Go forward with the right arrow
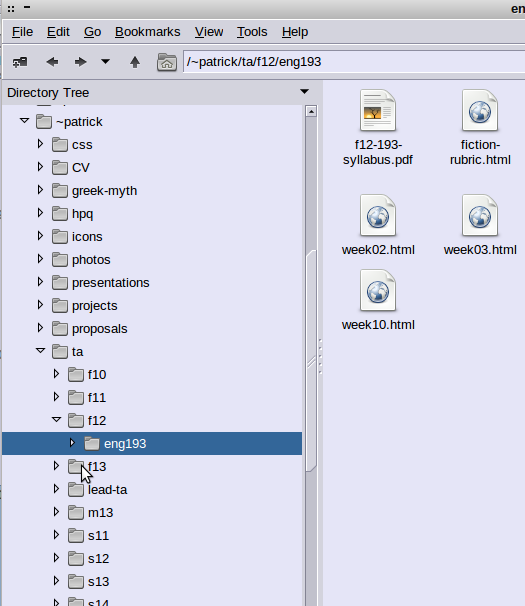Image resolution: width=525 pixels, height=606 pixels. click(x=80, y=62)
